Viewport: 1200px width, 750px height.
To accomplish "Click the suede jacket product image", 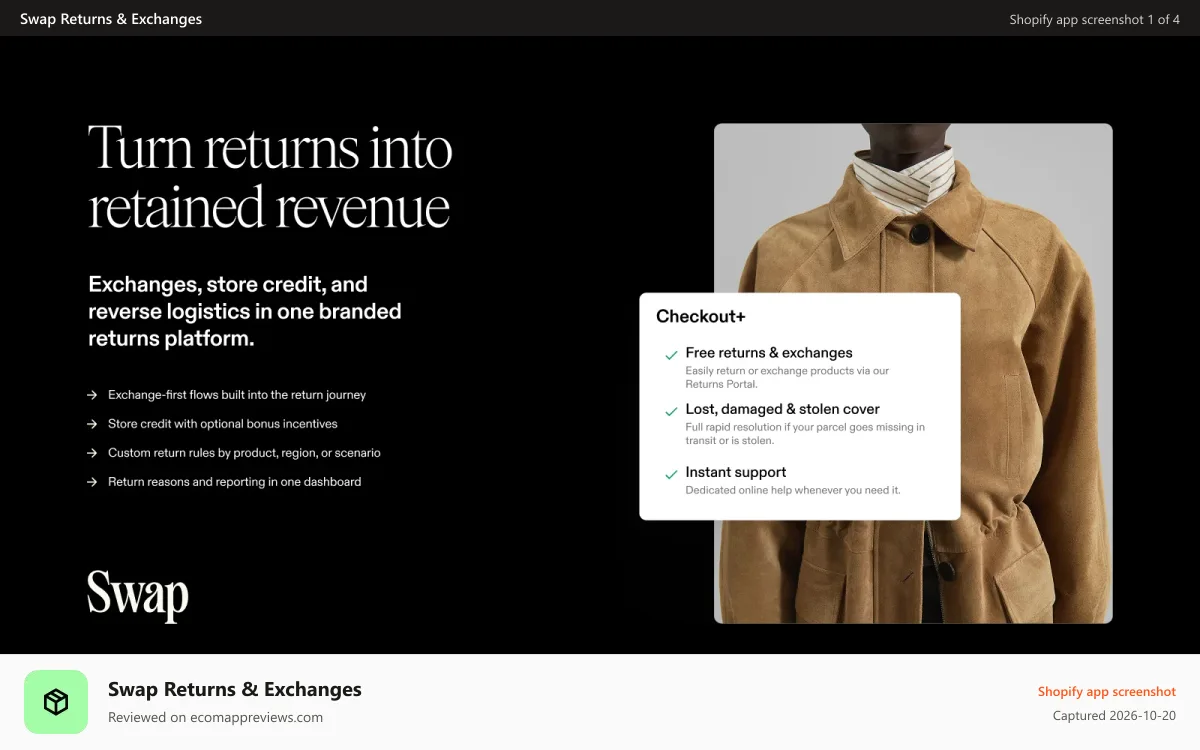I will coord(913,373).
